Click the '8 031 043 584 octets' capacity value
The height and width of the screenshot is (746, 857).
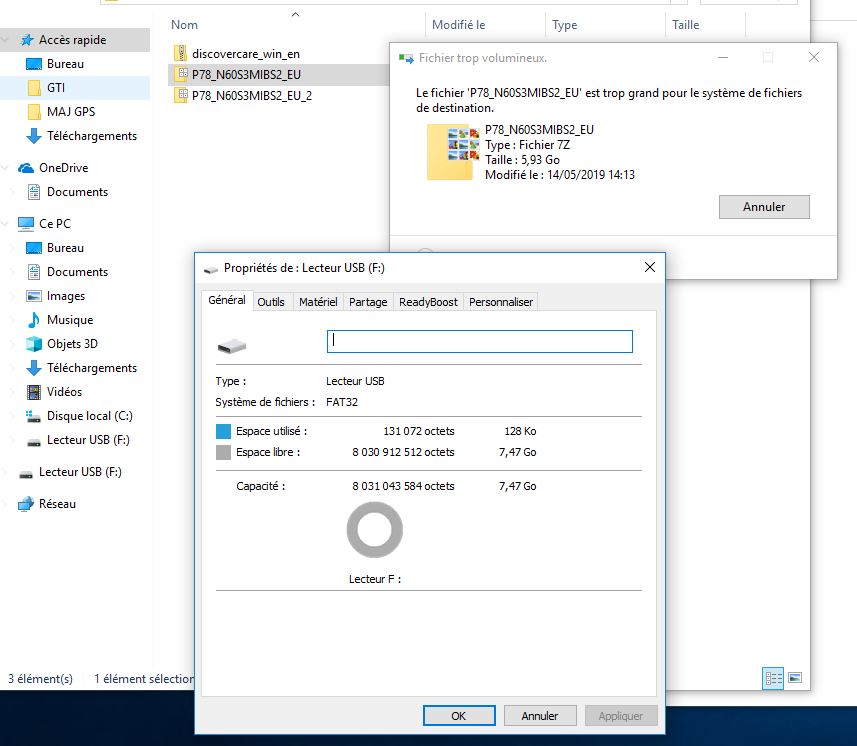point(403,486)
